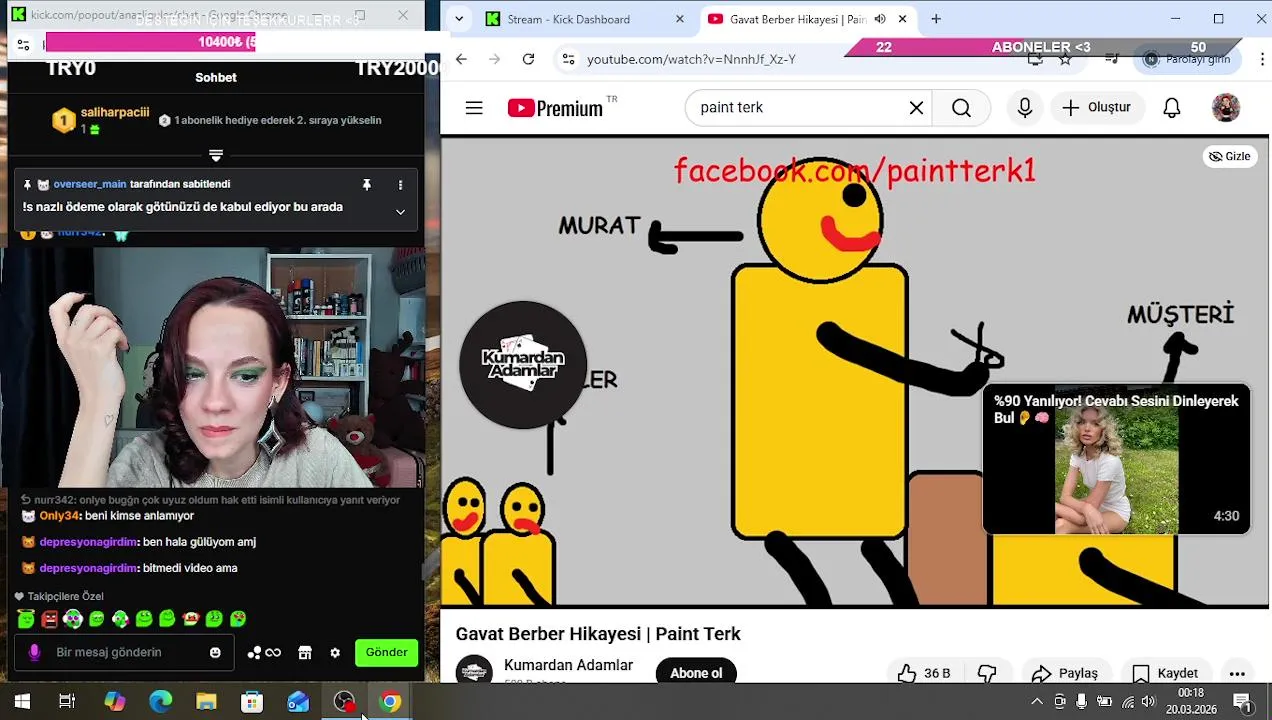Click the Parolayı girin profile chip

(x=1187, y=59)
